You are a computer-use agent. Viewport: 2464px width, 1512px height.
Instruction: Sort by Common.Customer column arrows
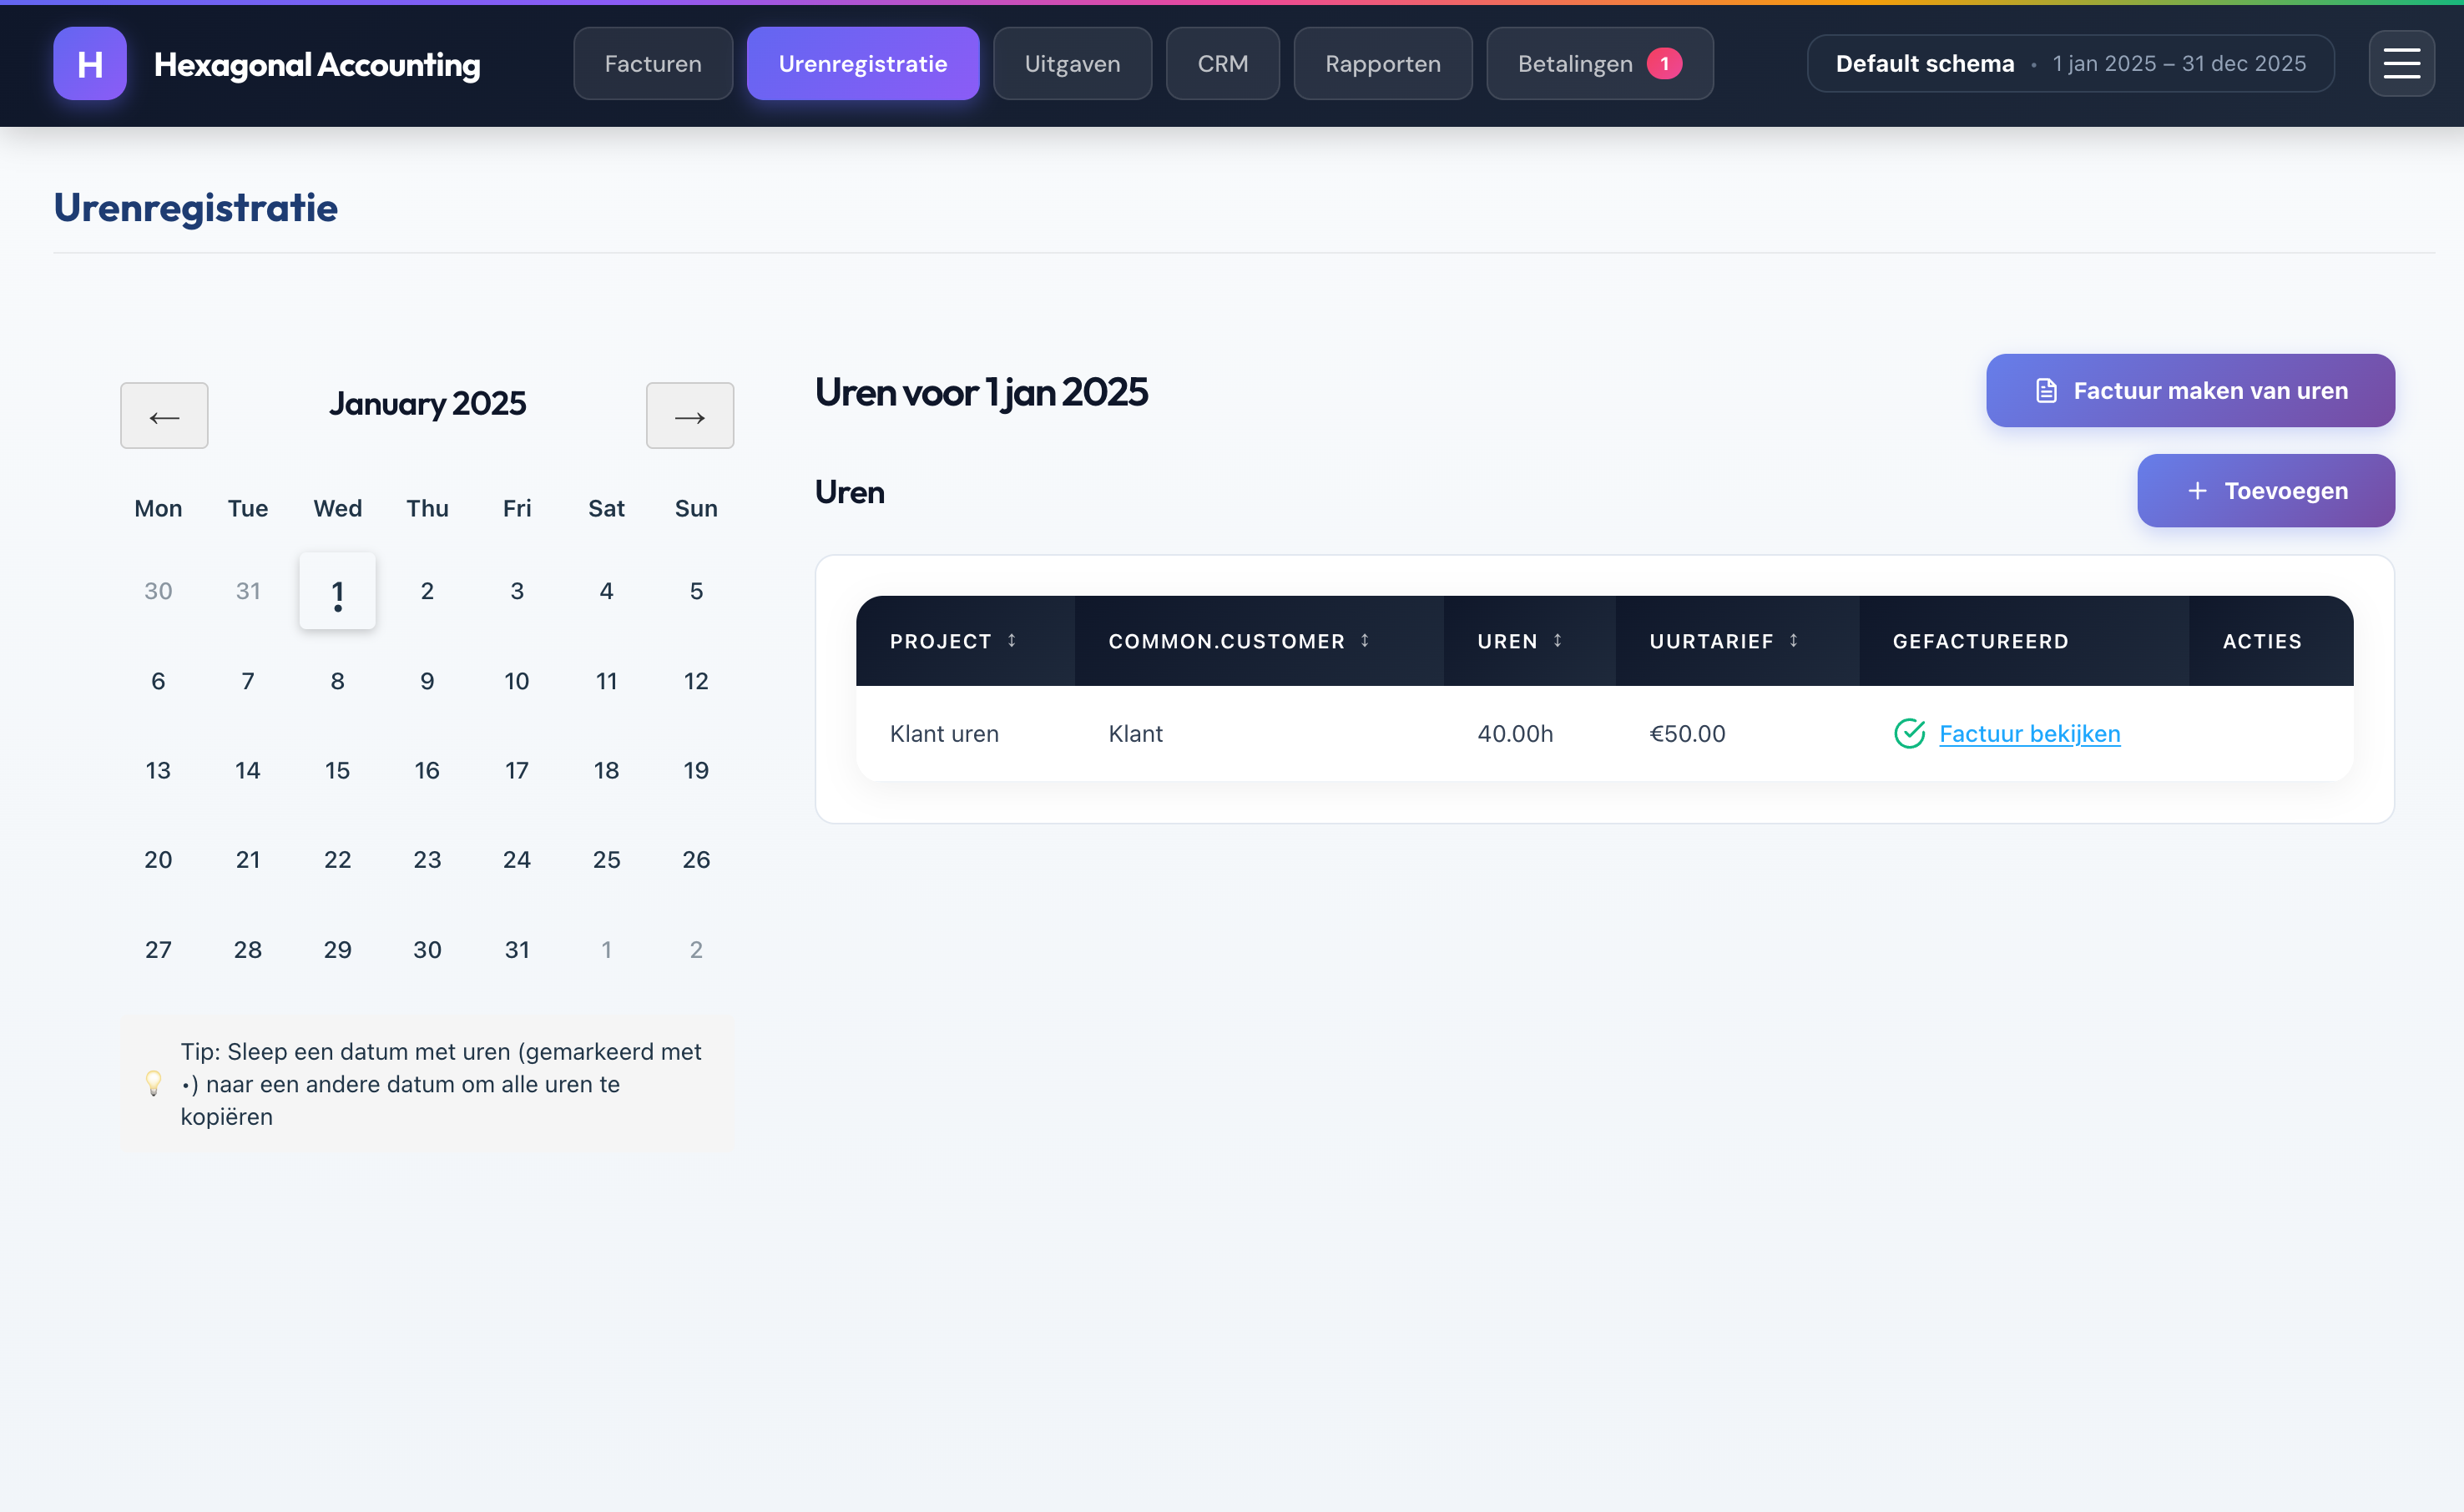(1364, 641)
